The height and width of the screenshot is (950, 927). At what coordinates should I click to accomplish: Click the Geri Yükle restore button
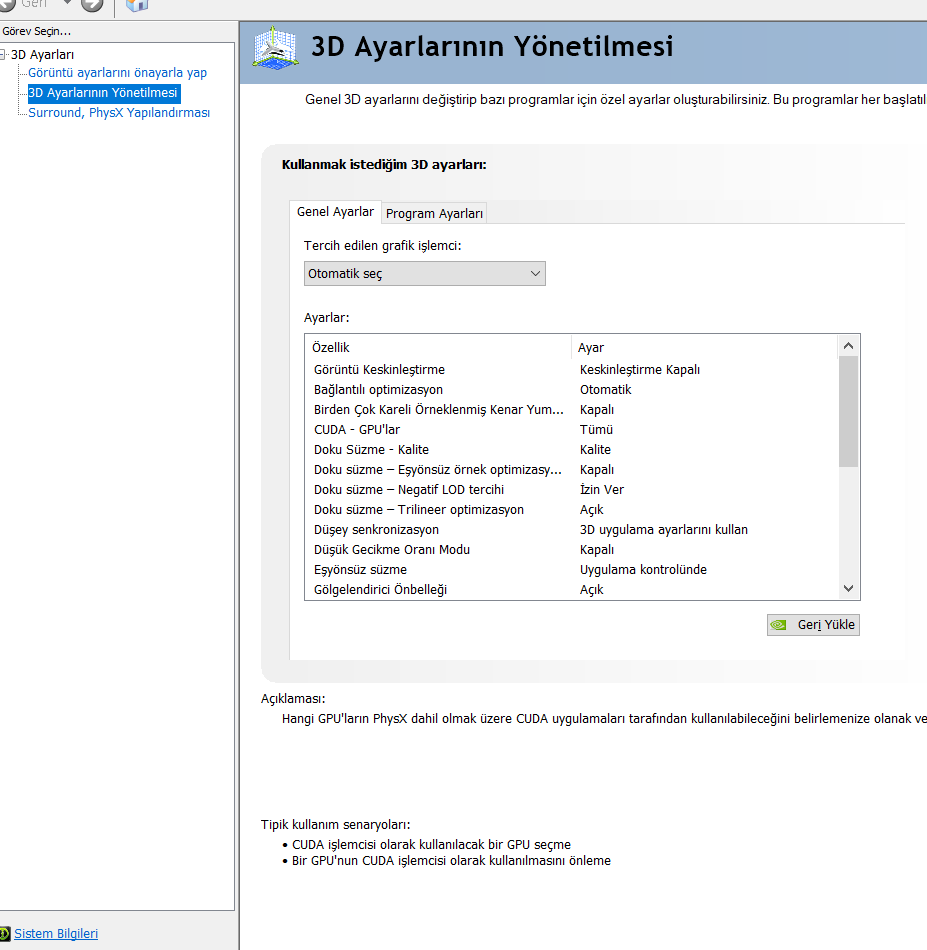pos(813,625)
